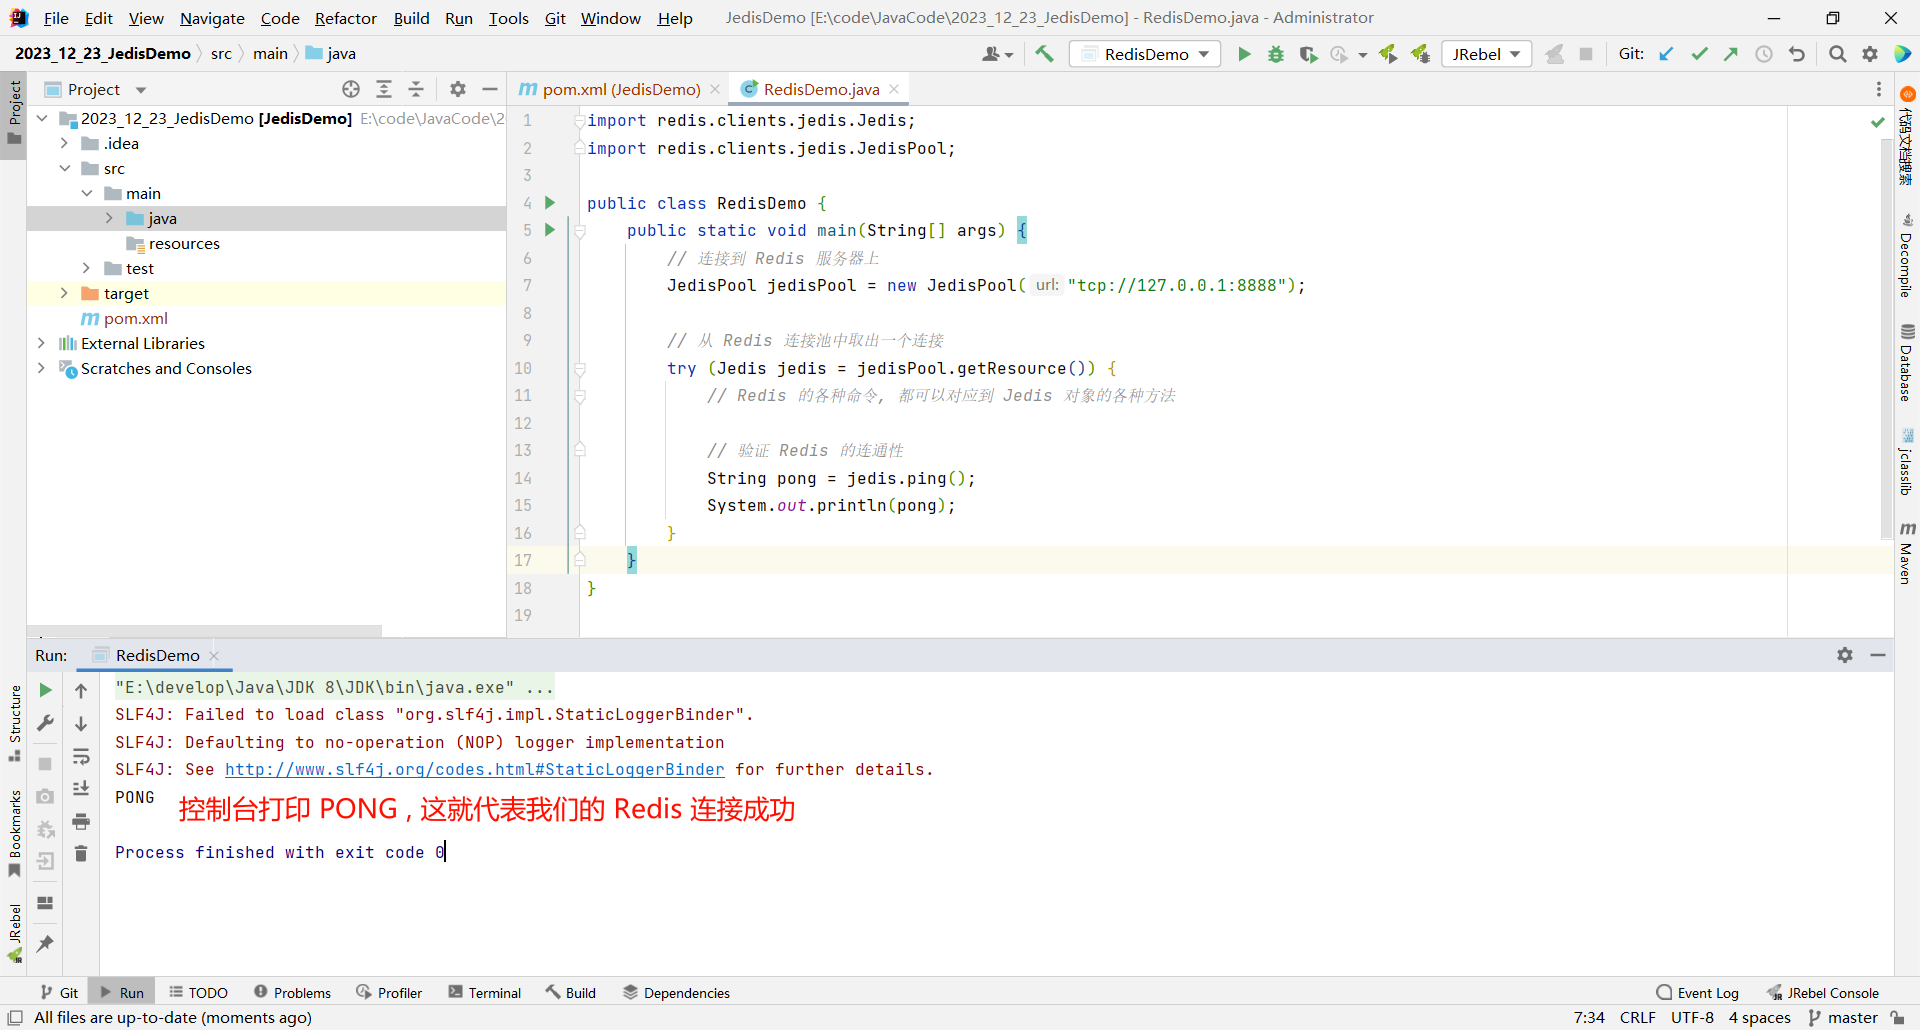Expand the .idea folder

(x=64, y=143)
